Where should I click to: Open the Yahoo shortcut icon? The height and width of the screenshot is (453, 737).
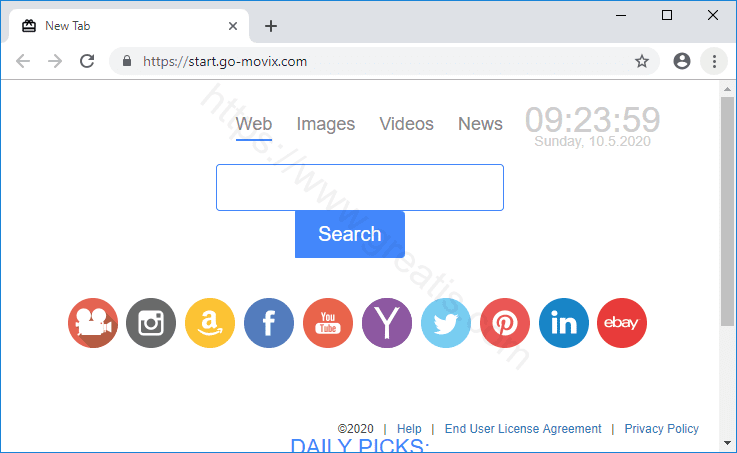click(x=387, y=323)
